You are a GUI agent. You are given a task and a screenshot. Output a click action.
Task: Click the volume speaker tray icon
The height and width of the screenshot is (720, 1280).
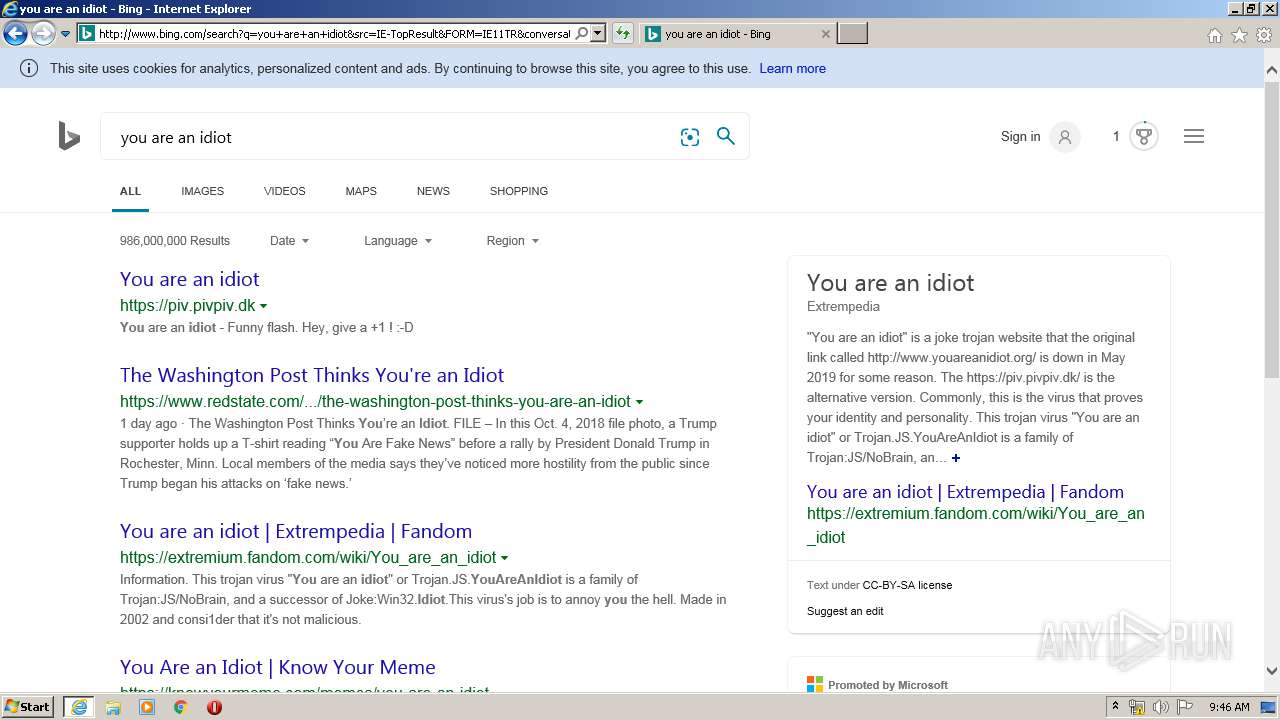1161,707
